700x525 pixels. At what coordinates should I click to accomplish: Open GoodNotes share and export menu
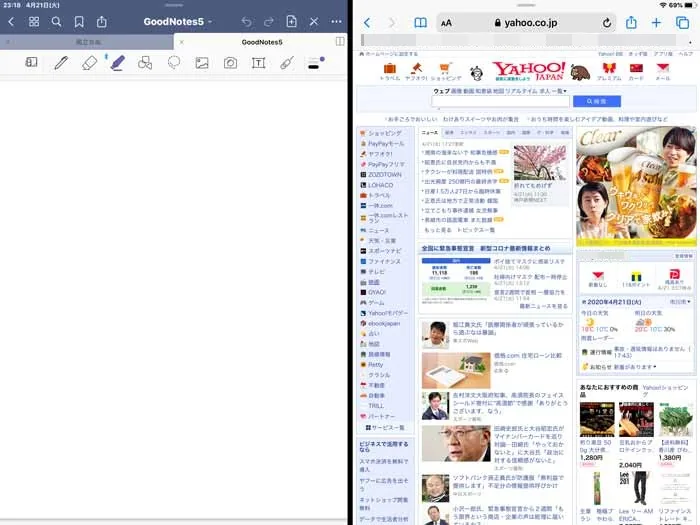tap(102, 21)
